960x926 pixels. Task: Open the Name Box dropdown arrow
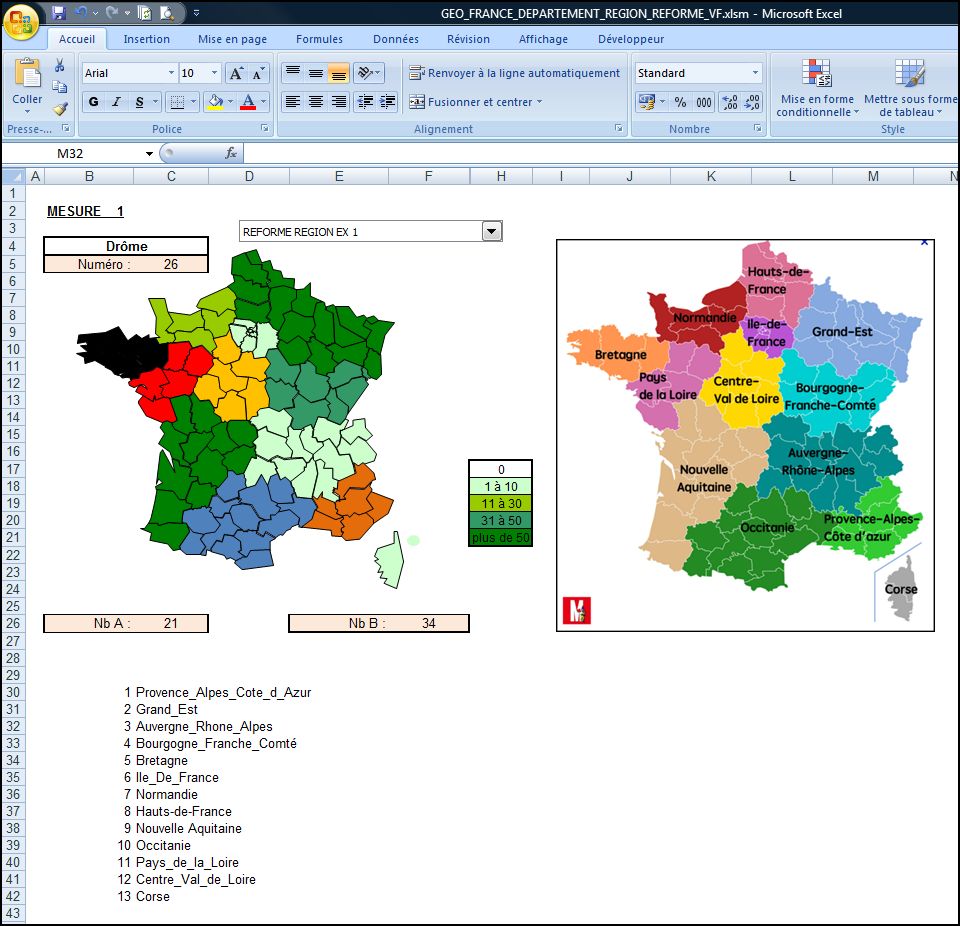[x=149, y=154]
